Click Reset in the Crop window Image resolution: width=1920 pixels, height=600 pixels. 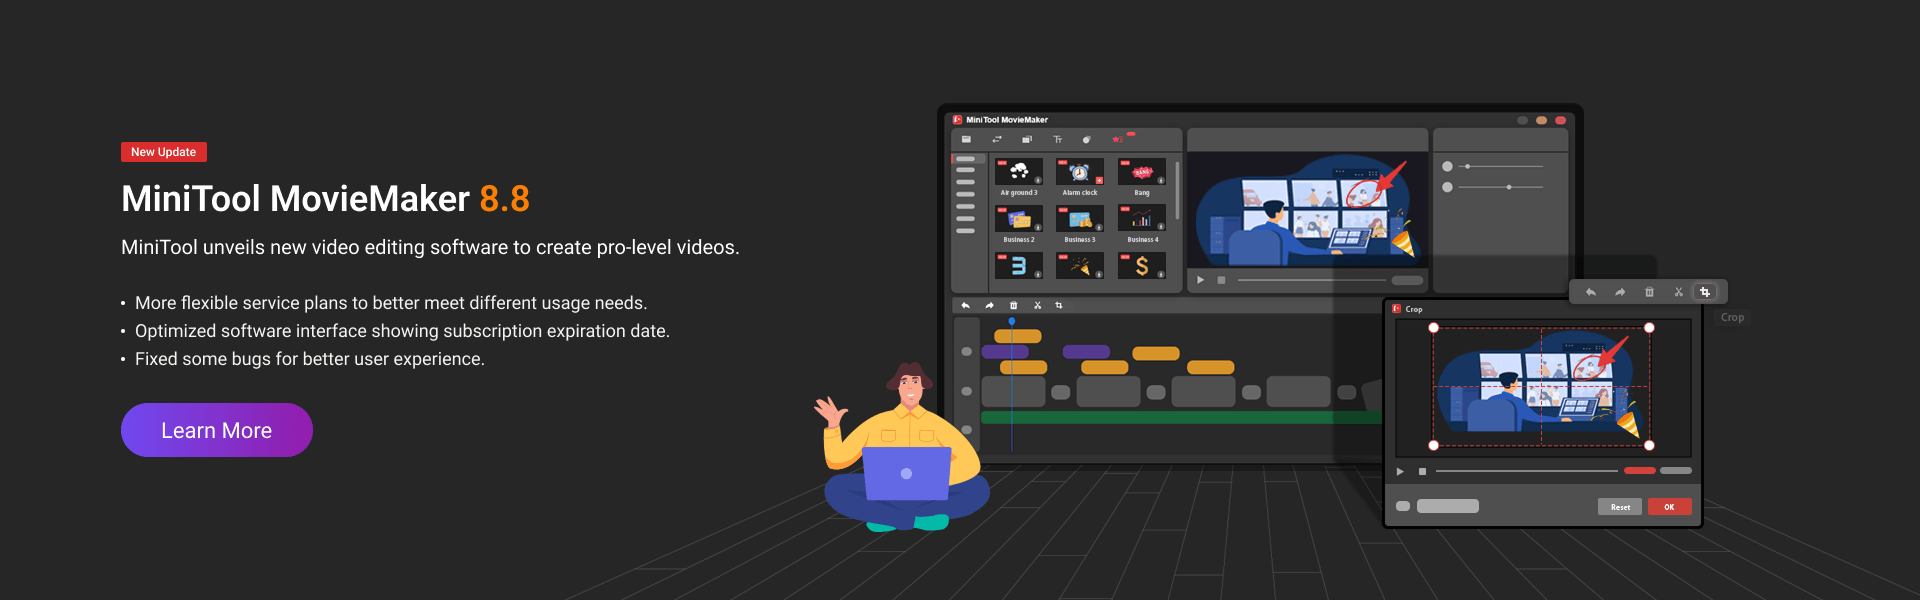pyautogui.click(x=1620, y=507)
